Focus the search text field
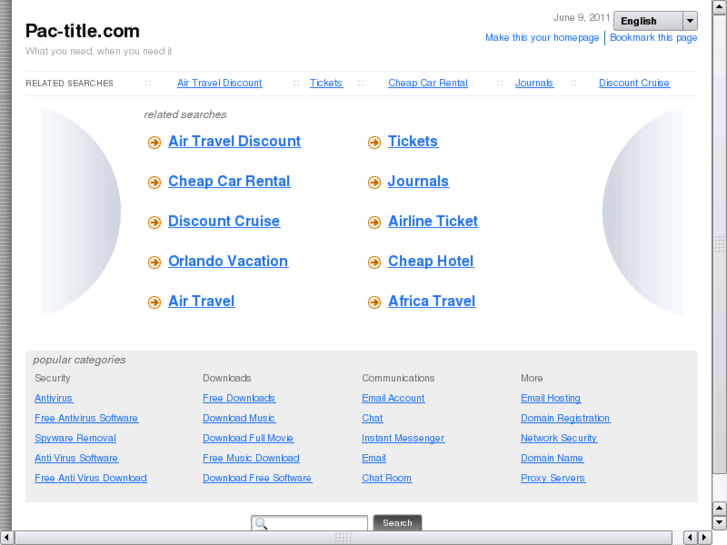The height and width of the screenshot is (545, 727). (309, 523)
